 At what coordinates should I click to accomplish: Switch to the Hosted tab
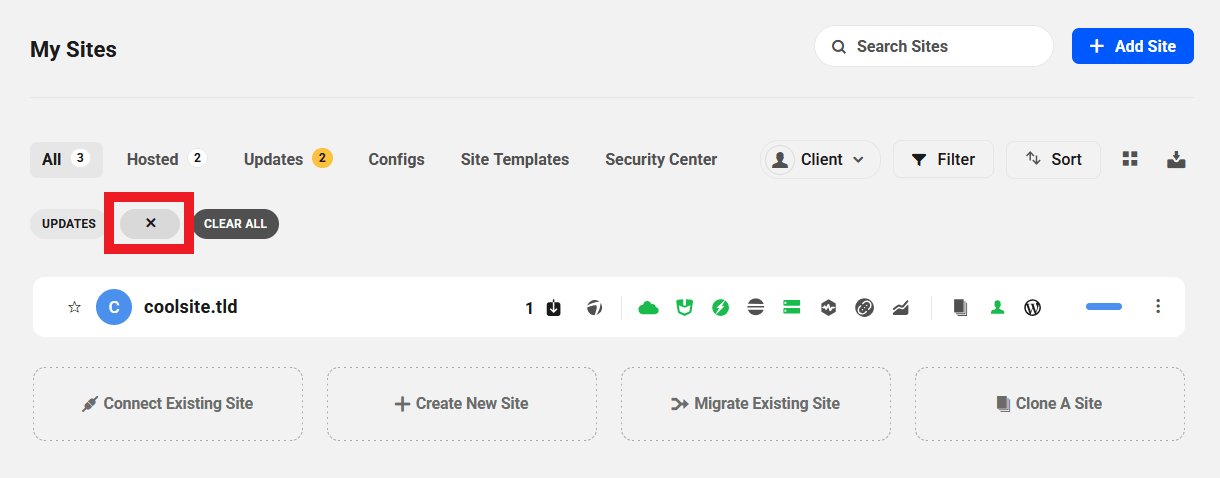tap(165, 159)
